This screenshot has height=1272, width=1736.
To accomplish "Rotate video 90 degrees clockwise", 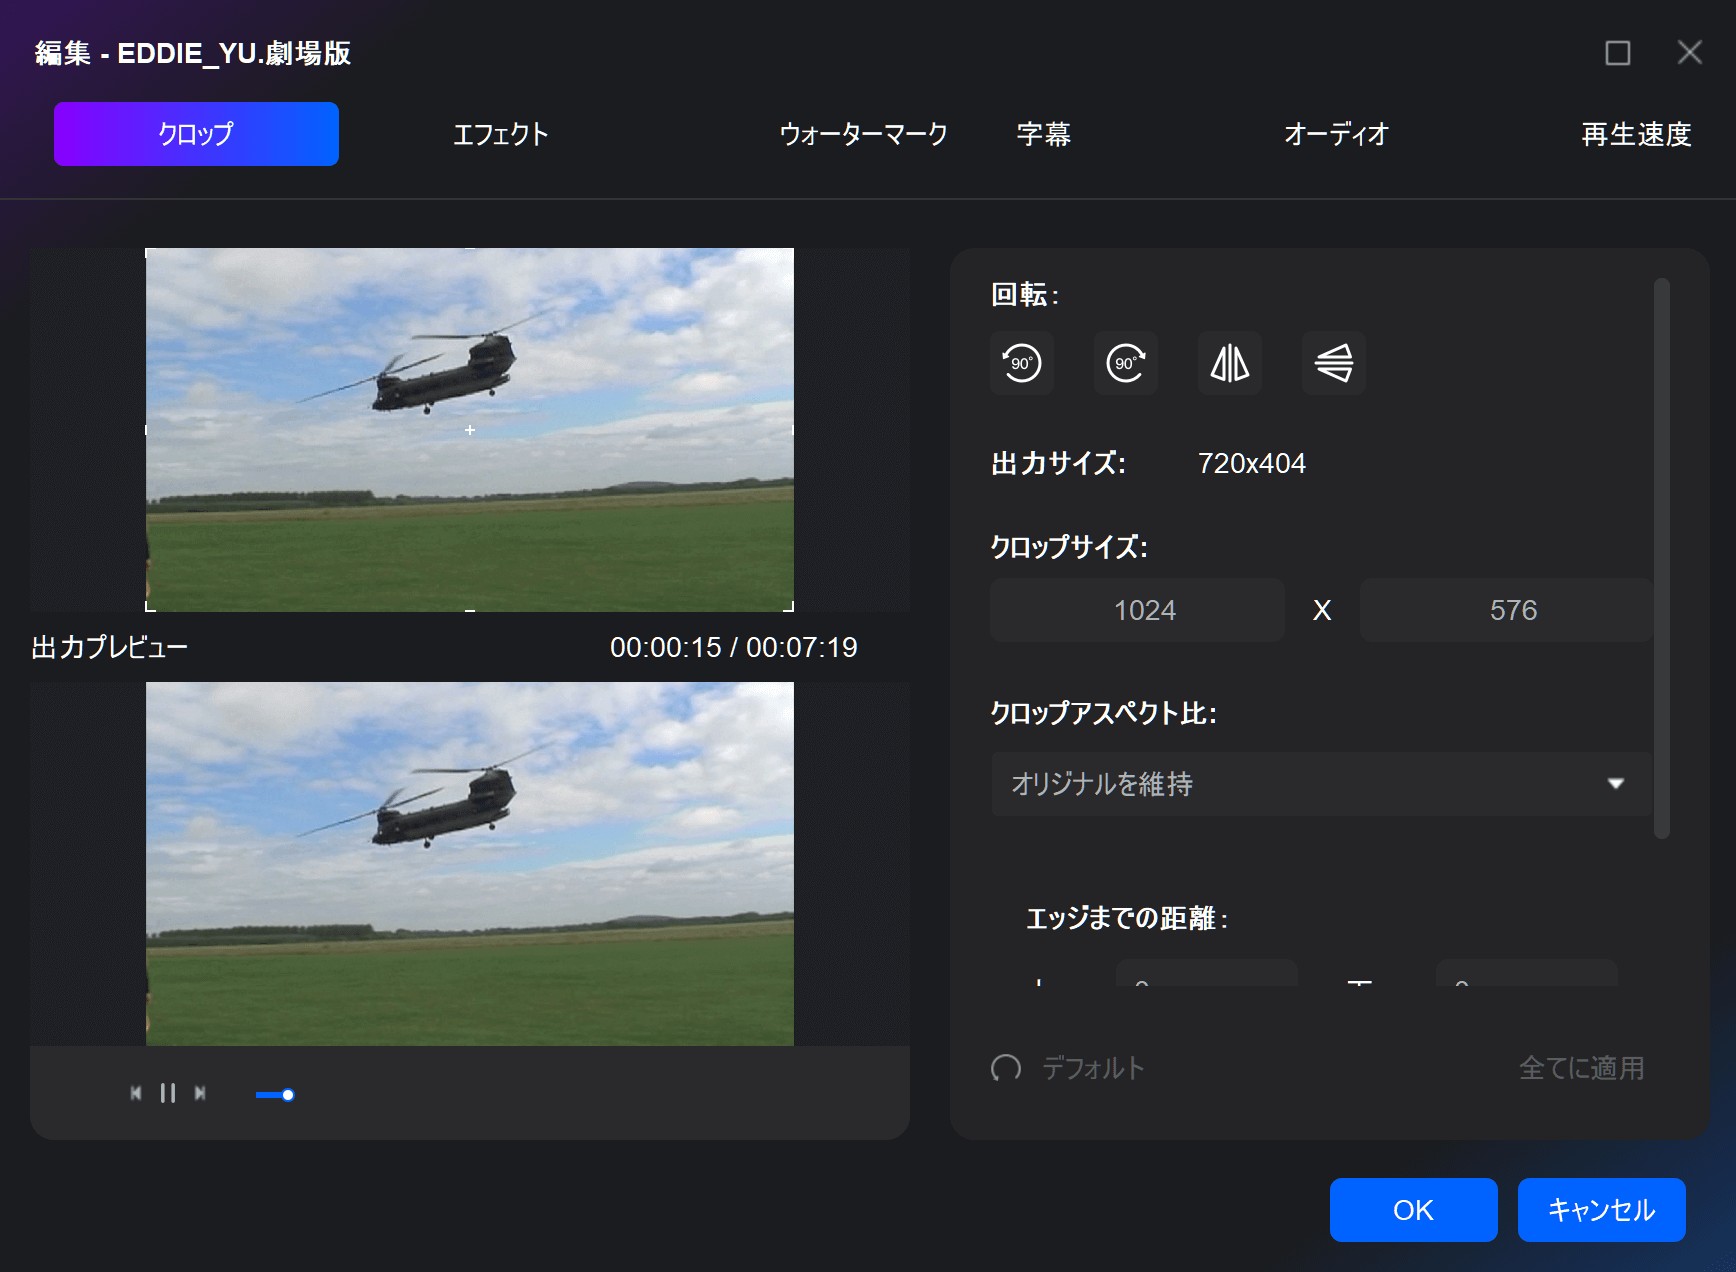I will 1125,363.
